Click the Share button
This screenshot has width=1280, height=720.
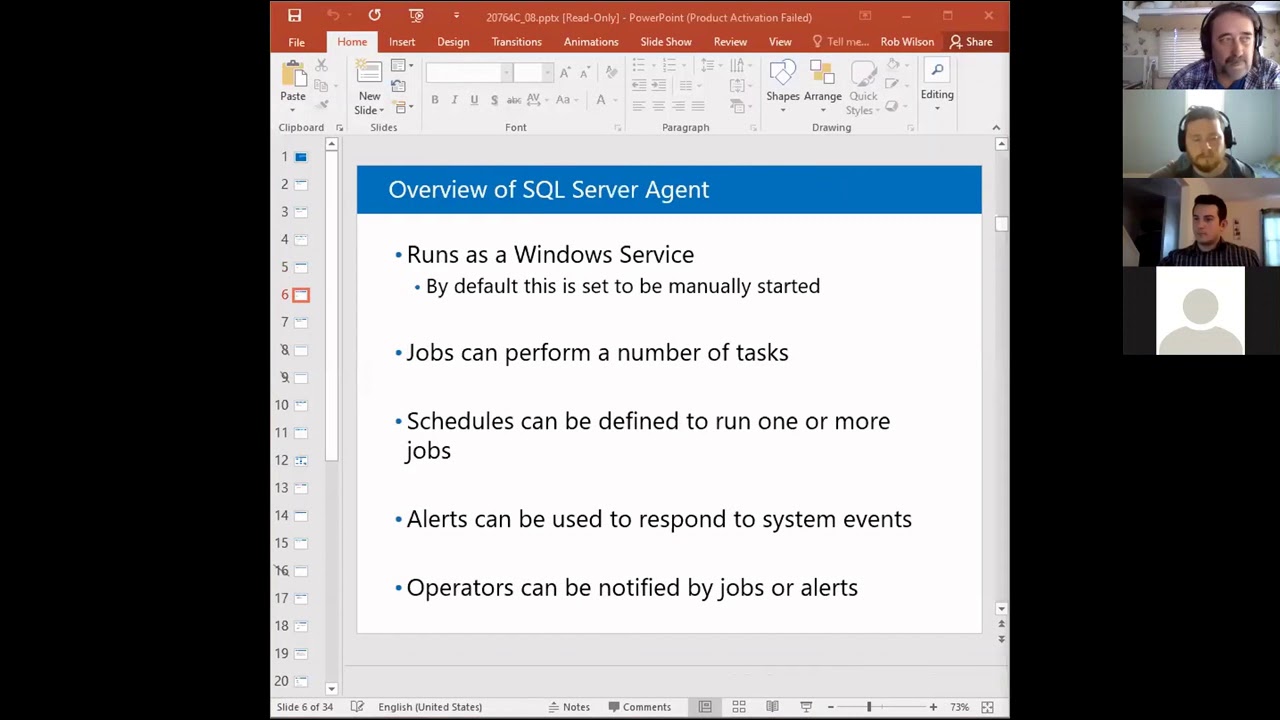[970, 42]
